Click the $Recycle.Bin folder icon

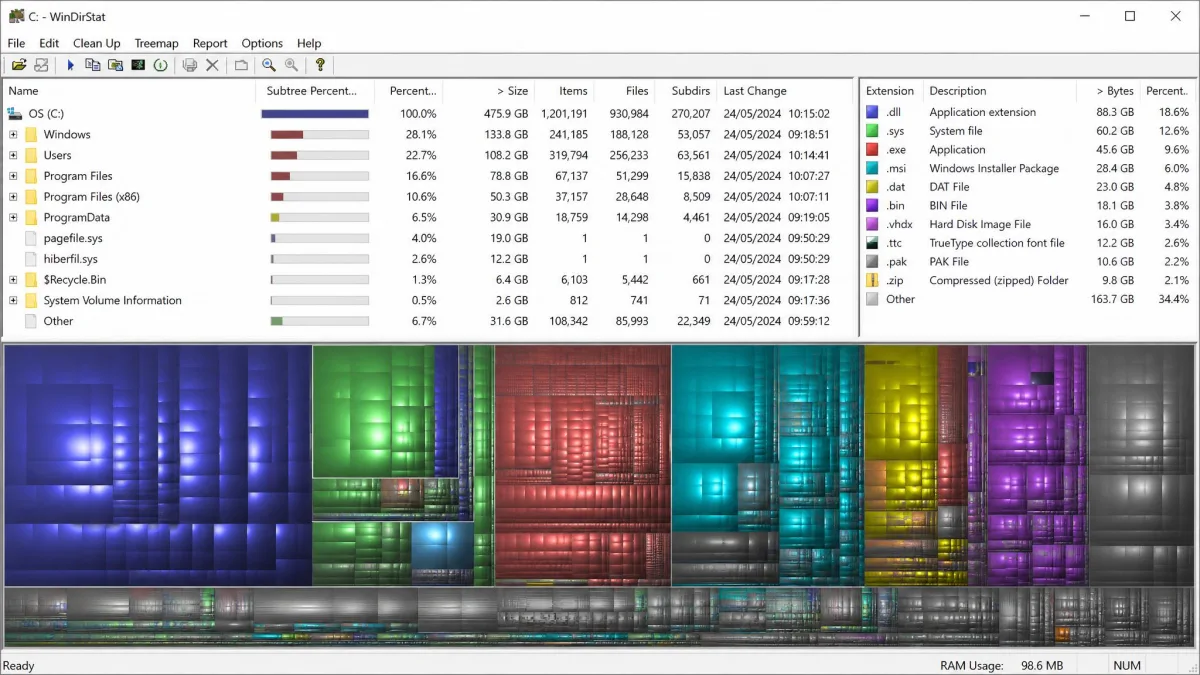coord(31,280)
